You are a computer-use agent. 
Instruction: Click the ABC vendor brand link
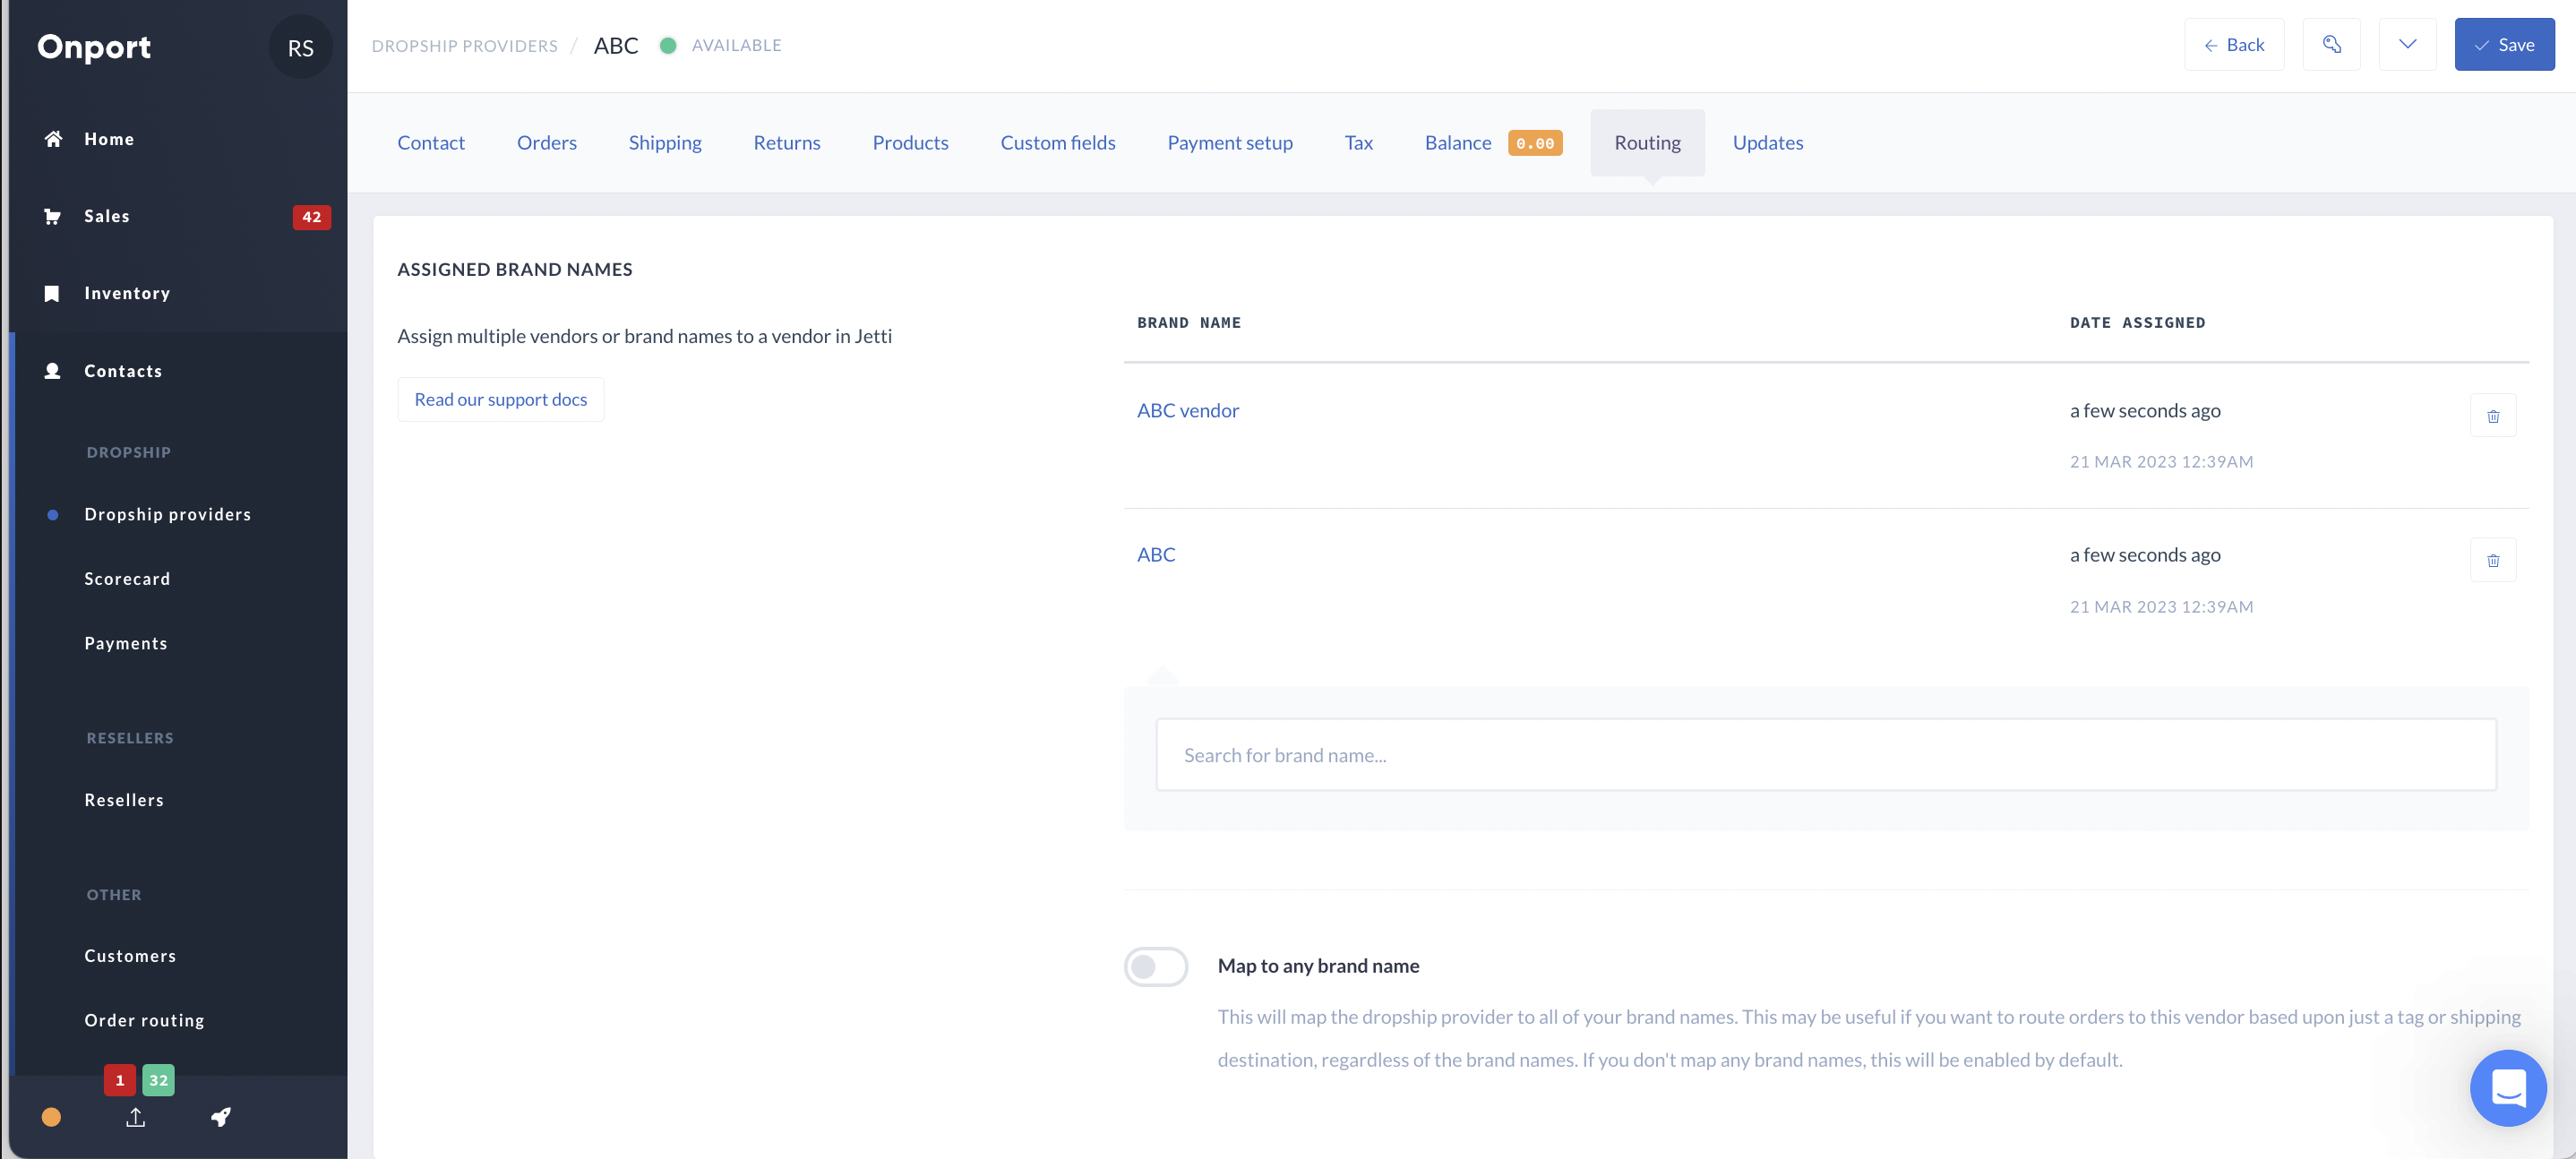click(x=1188, y=410)
